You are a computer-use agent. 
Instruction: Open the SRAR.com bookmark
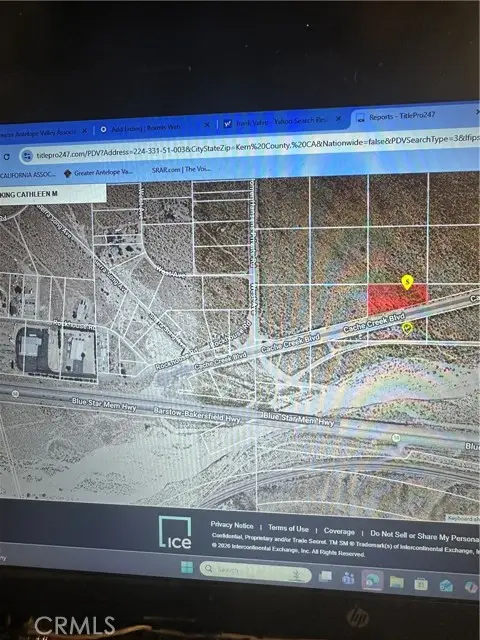181,169
